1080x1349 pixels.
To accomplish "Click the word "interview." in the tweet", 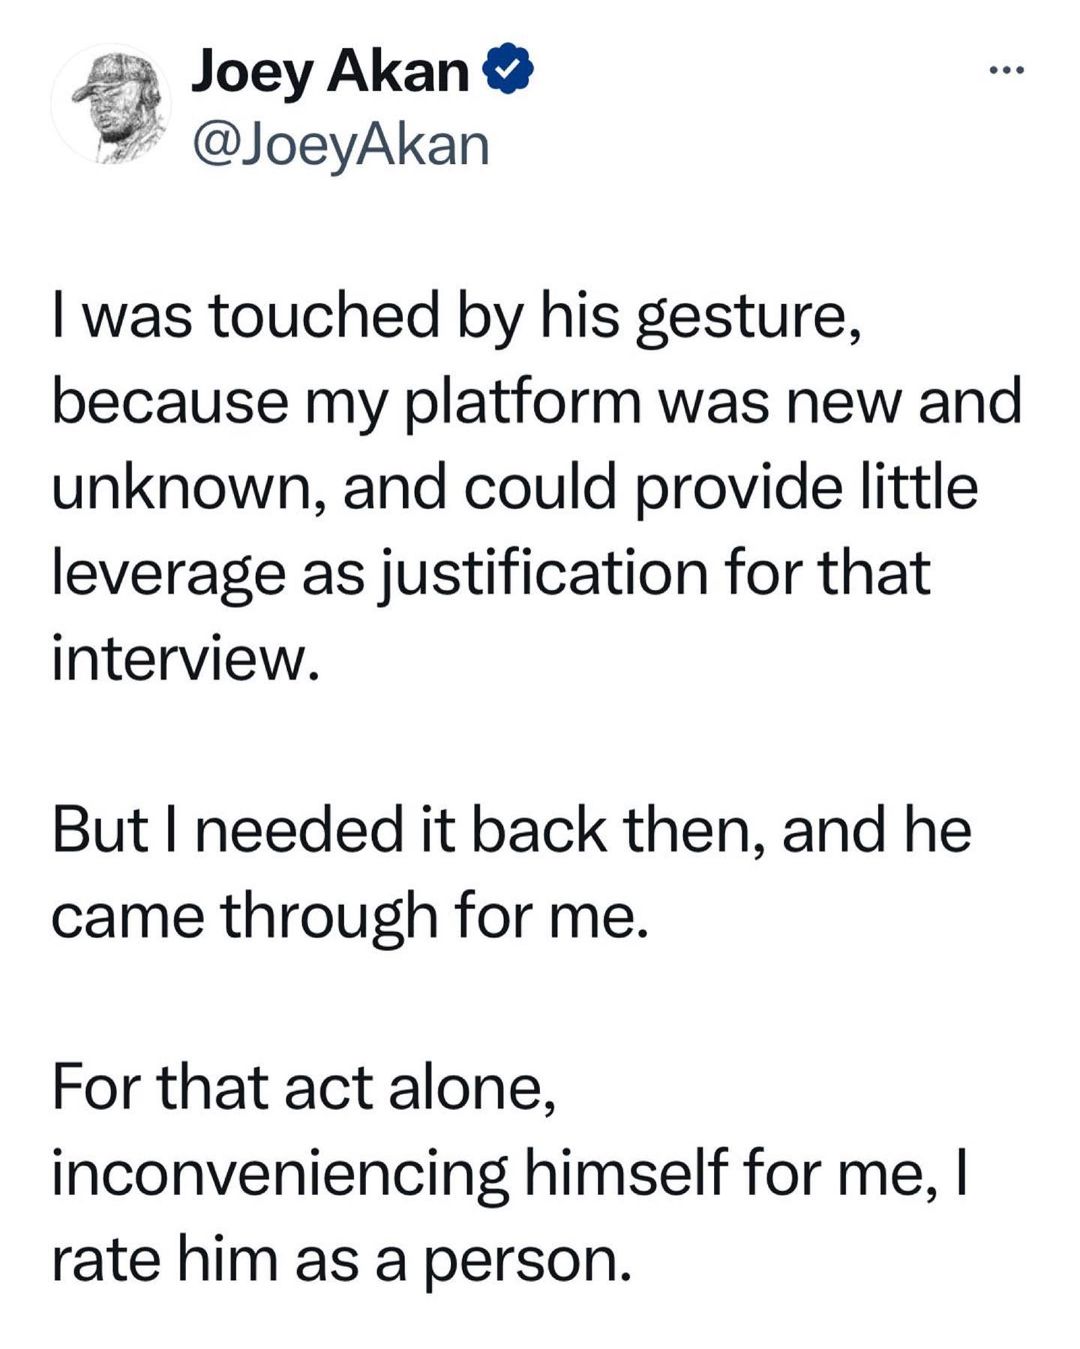I will tap(185, 659).
